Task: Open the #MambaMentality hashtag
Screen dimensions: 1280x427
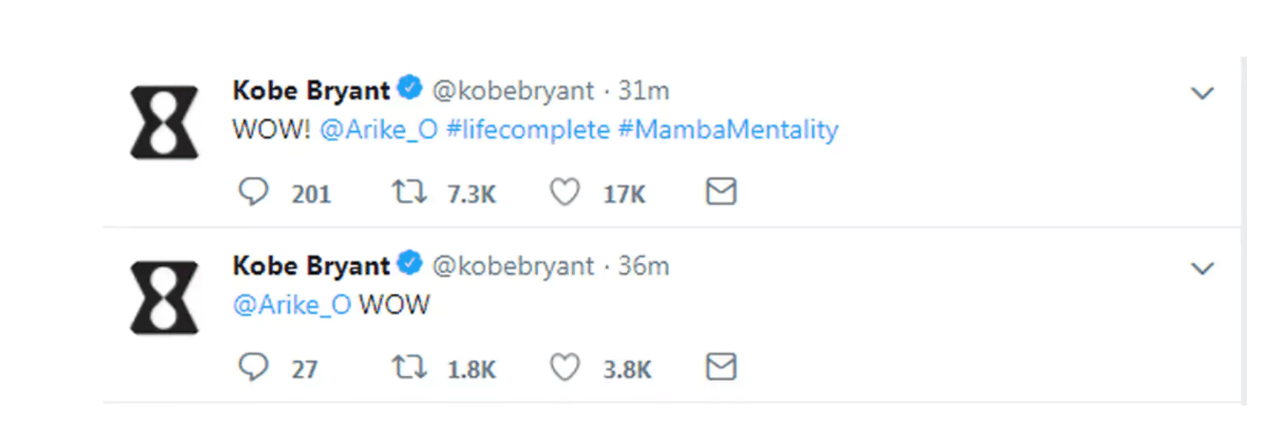Action: pyautogui.click(x=728, y=130)
